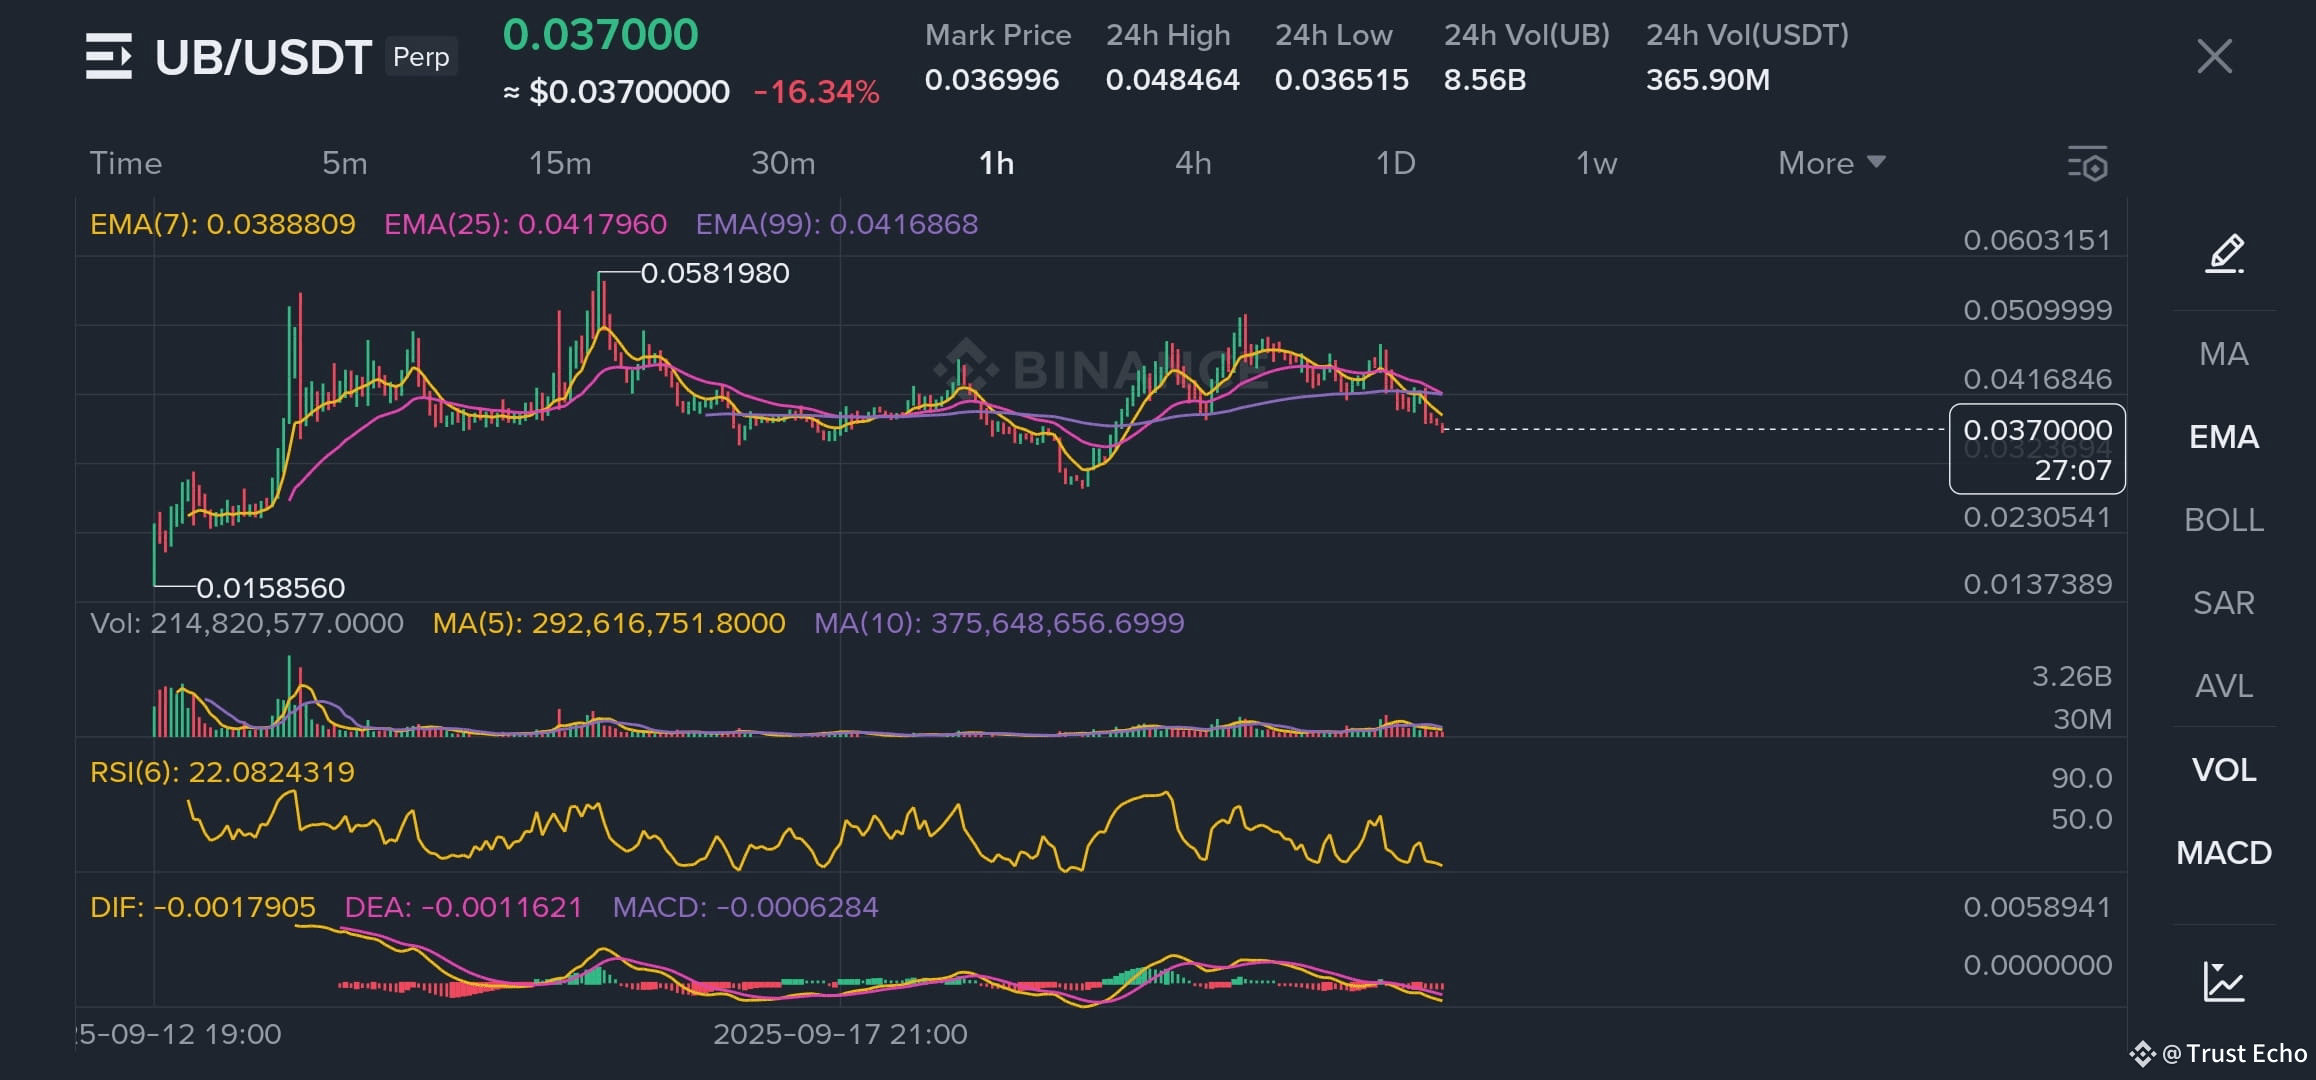Click the 0.0058941 MACD axis label
The width and height of the screenshot is (2316, 1080).
2037,908
